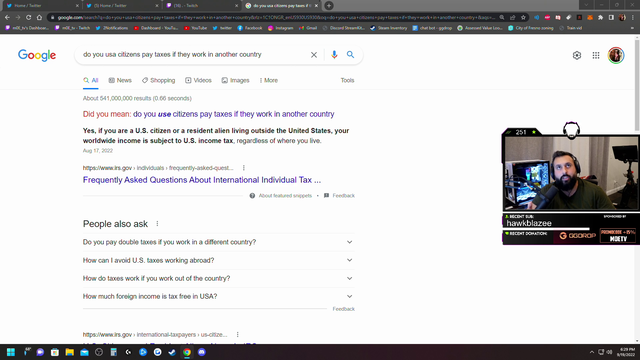Open Calculator from the taskbar
The width and height of the screenshot is (640, 360).
tap(113, 352)
